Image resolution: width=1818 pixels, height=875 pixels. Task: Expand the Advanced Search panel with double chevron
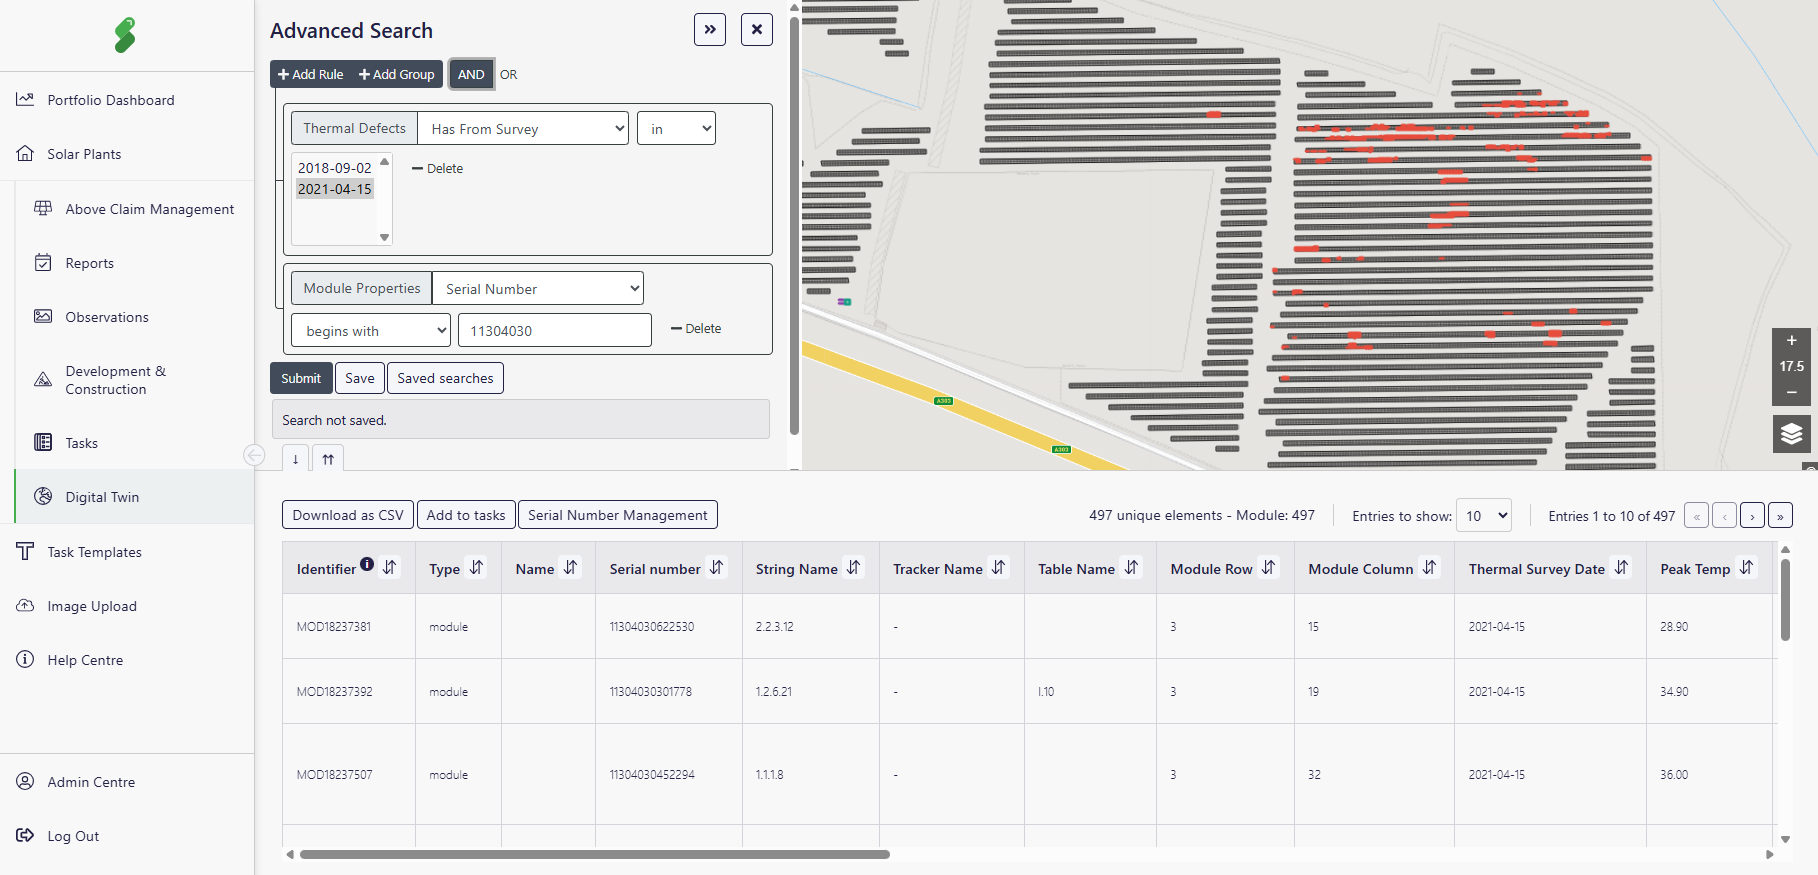(x=710, y=30)
